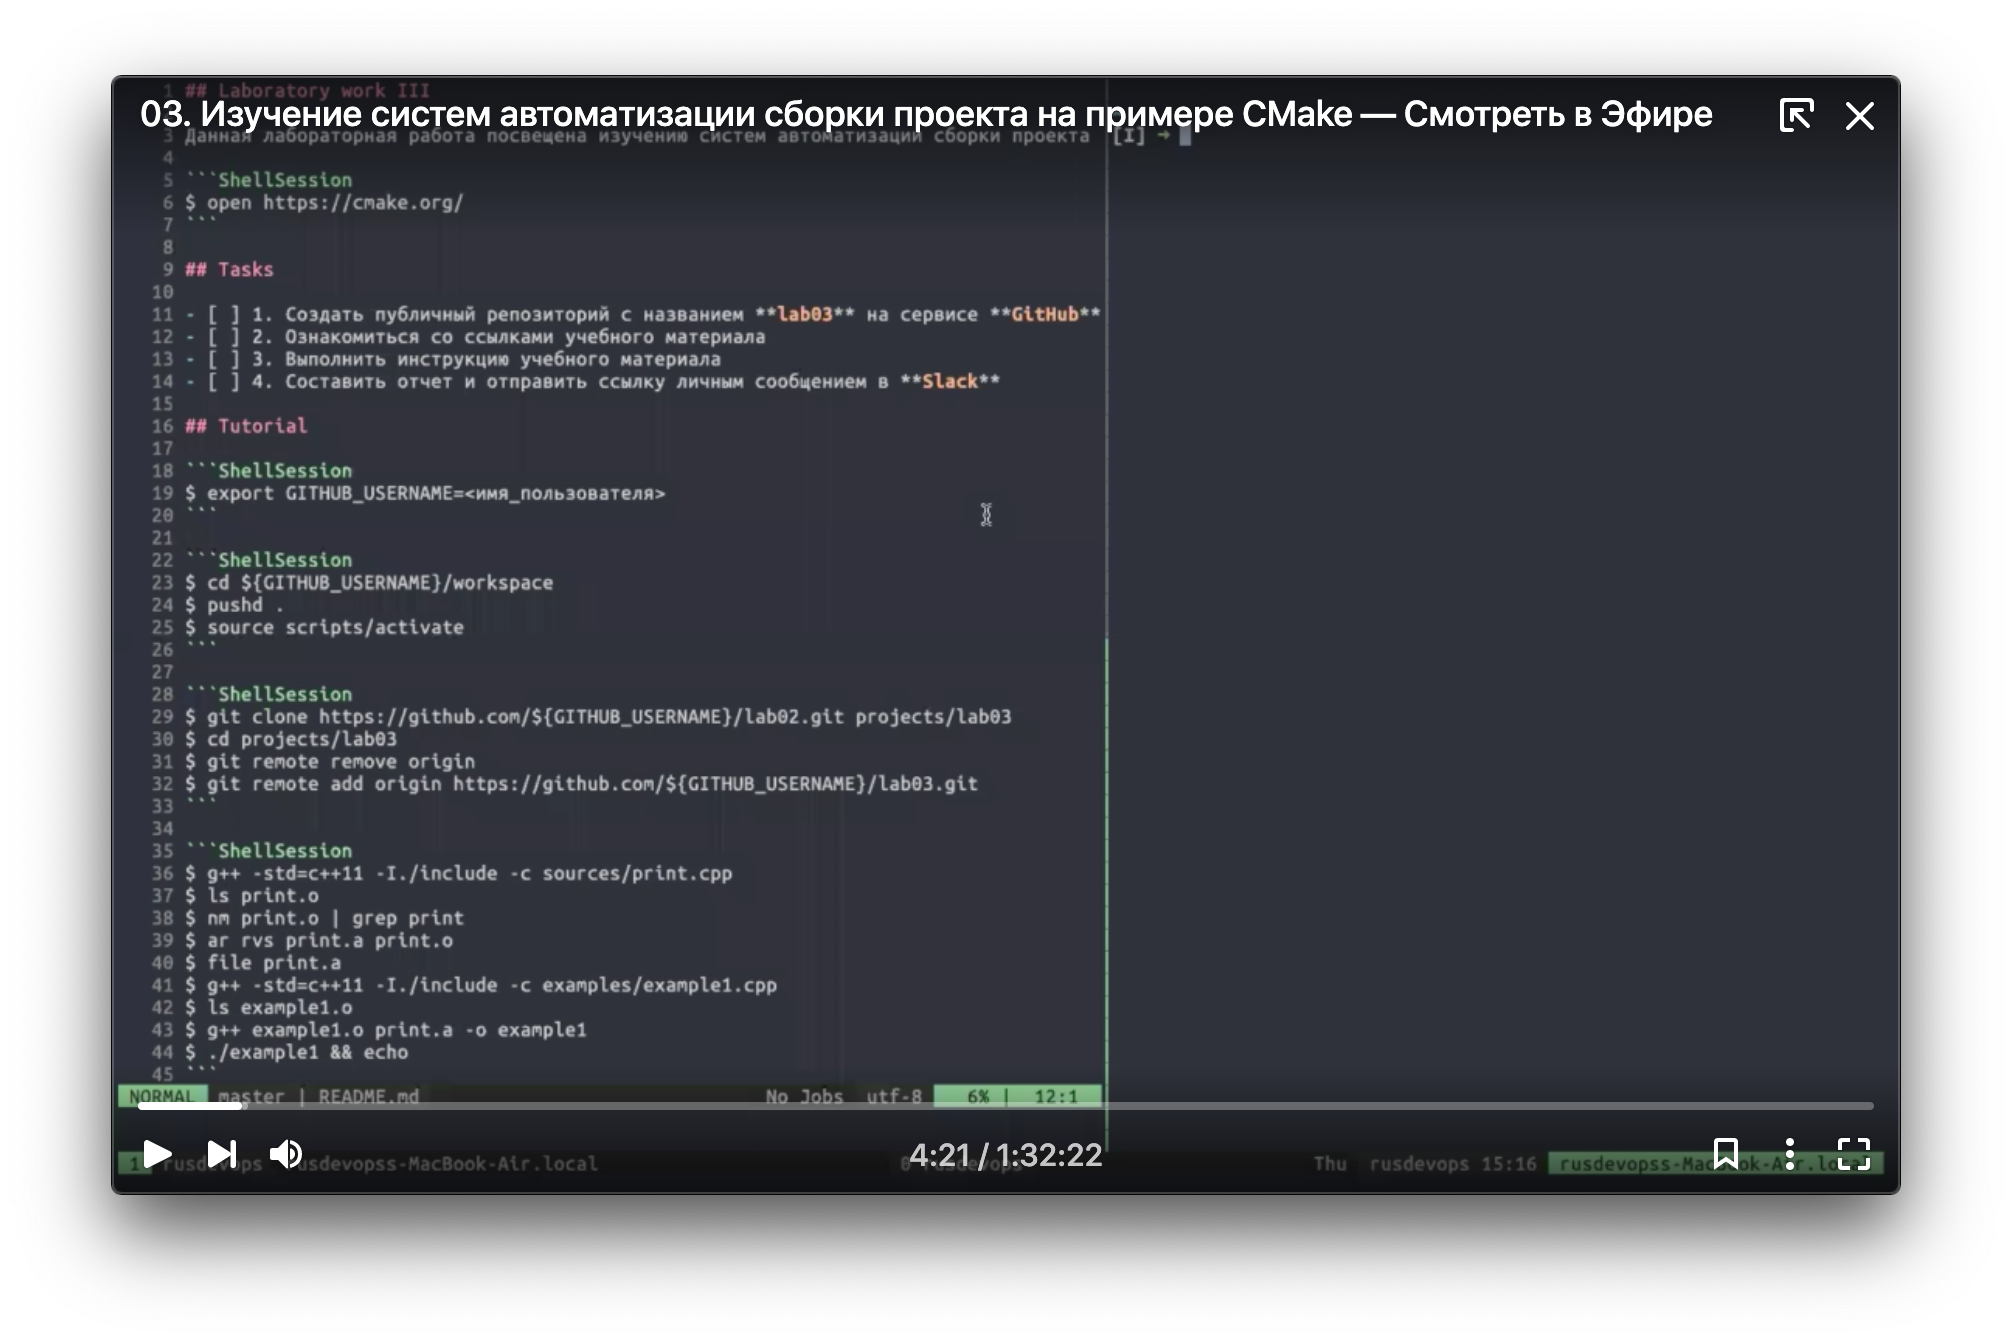This screenshot has height=1342, width=2012.
Task: Click the 'git remote remove origin' line
Action: 330,761
